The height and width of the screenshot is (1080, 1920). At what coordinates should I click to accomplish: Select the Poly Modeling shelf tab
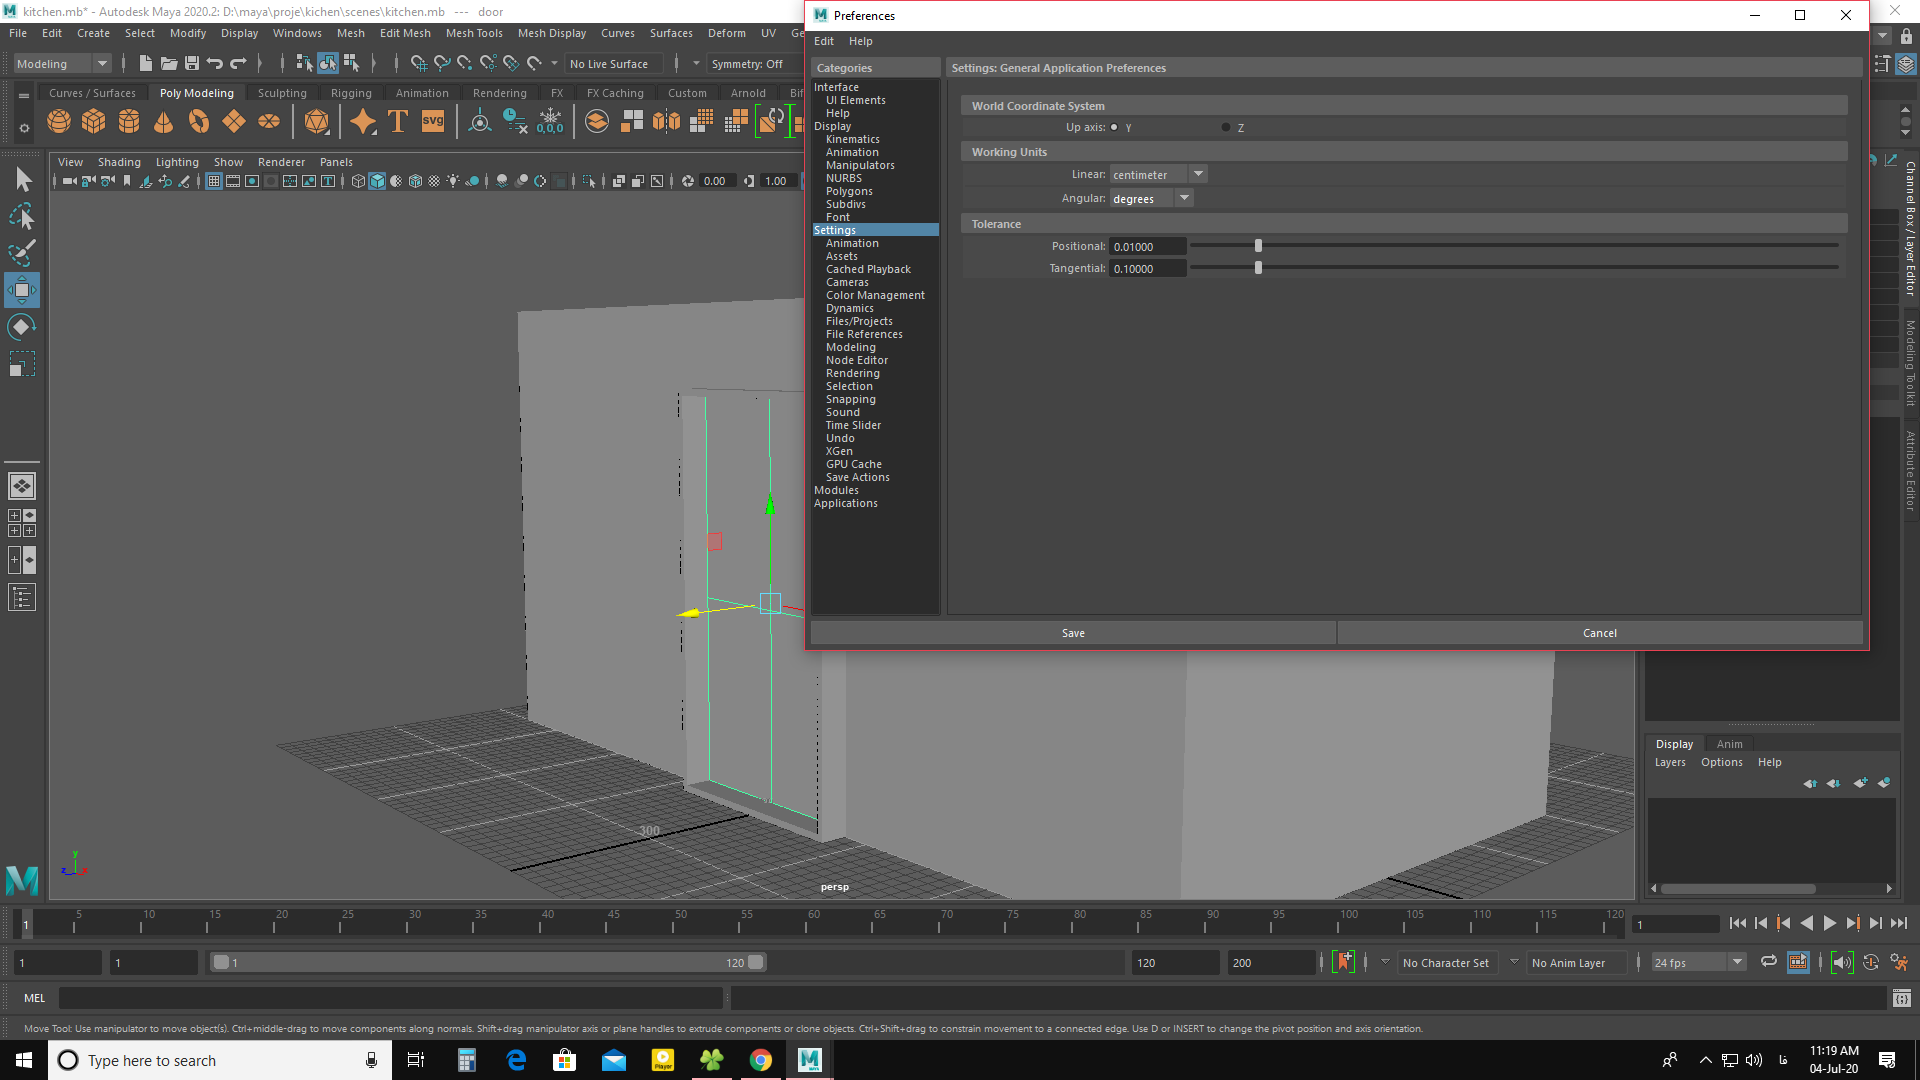point(196,92)
